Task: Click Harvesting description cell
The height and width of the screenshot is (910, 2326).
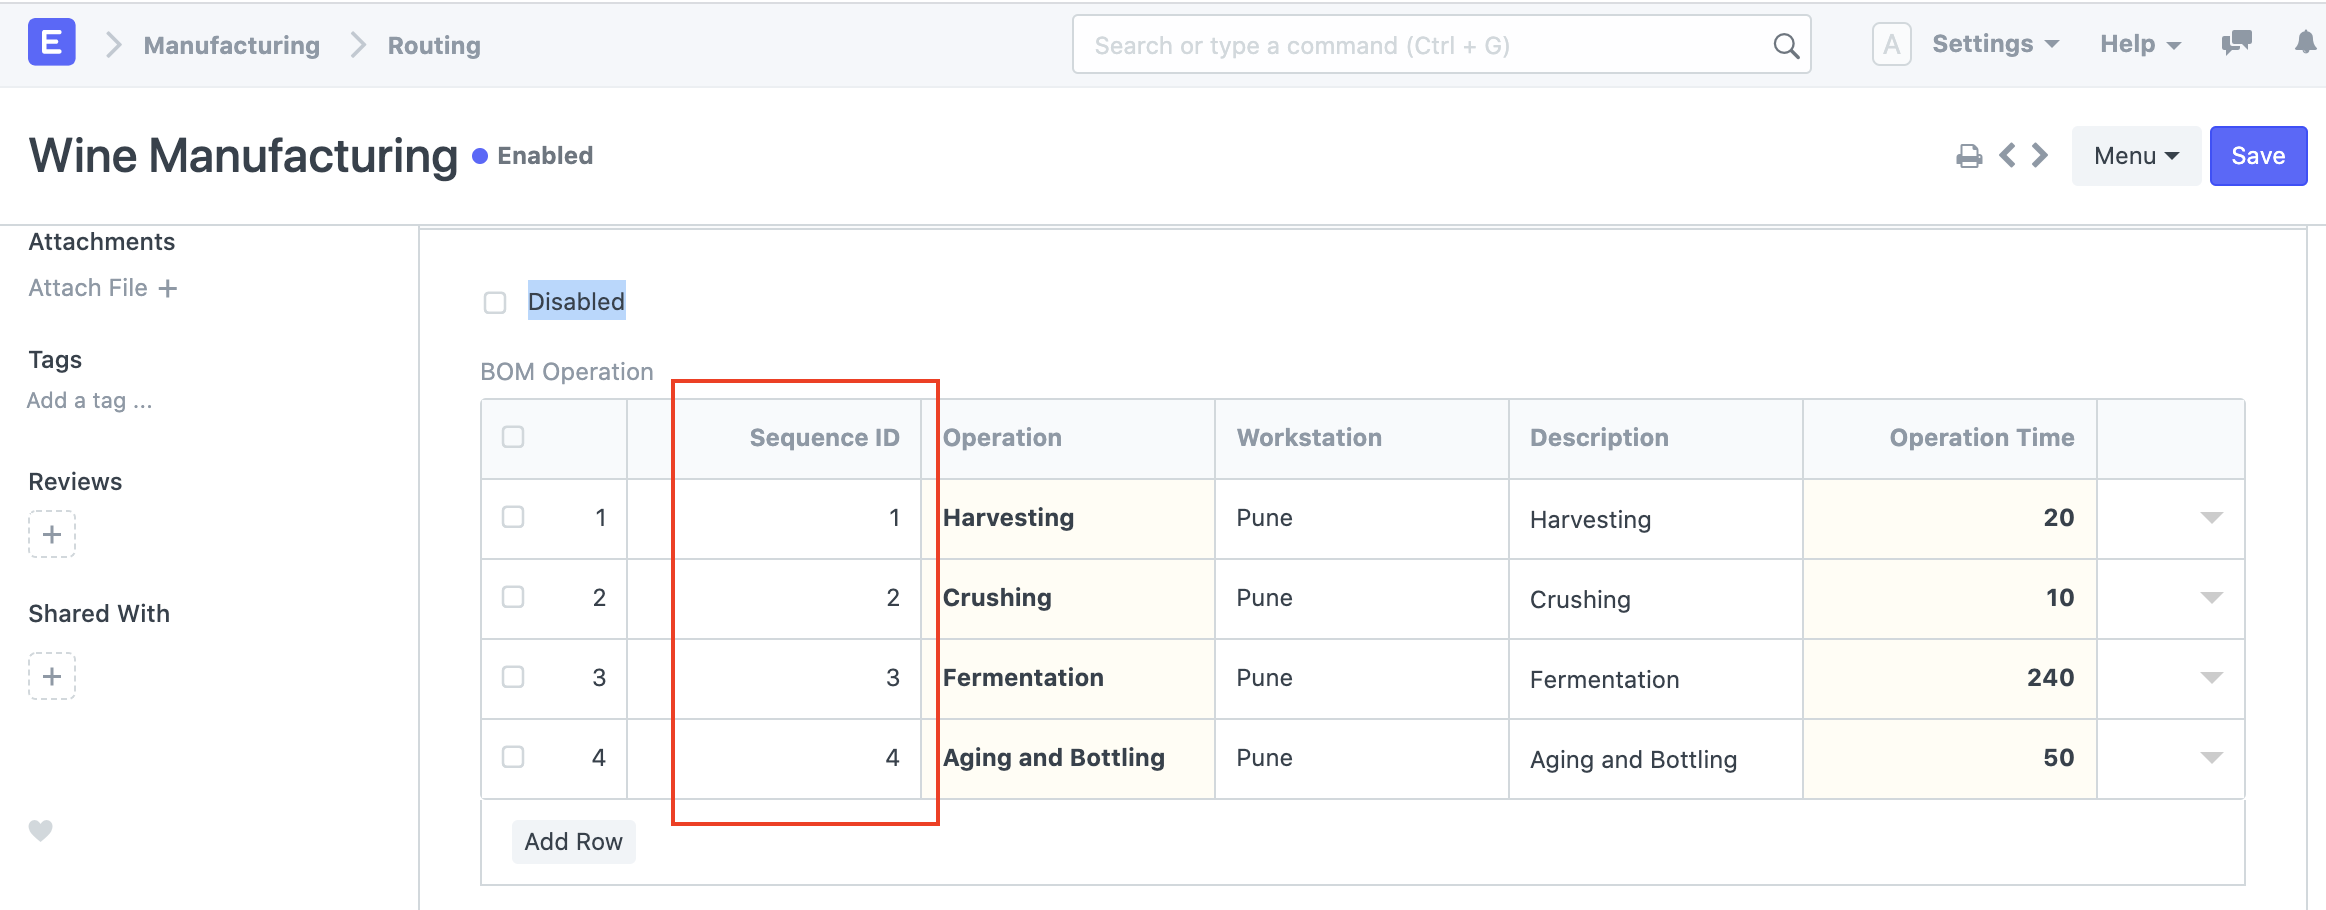Action: (1656, 518)
